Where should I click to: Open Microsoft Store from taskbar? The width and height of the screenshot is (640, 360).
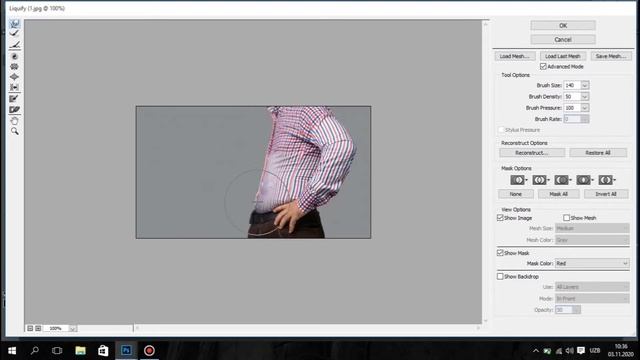[103, 351]
